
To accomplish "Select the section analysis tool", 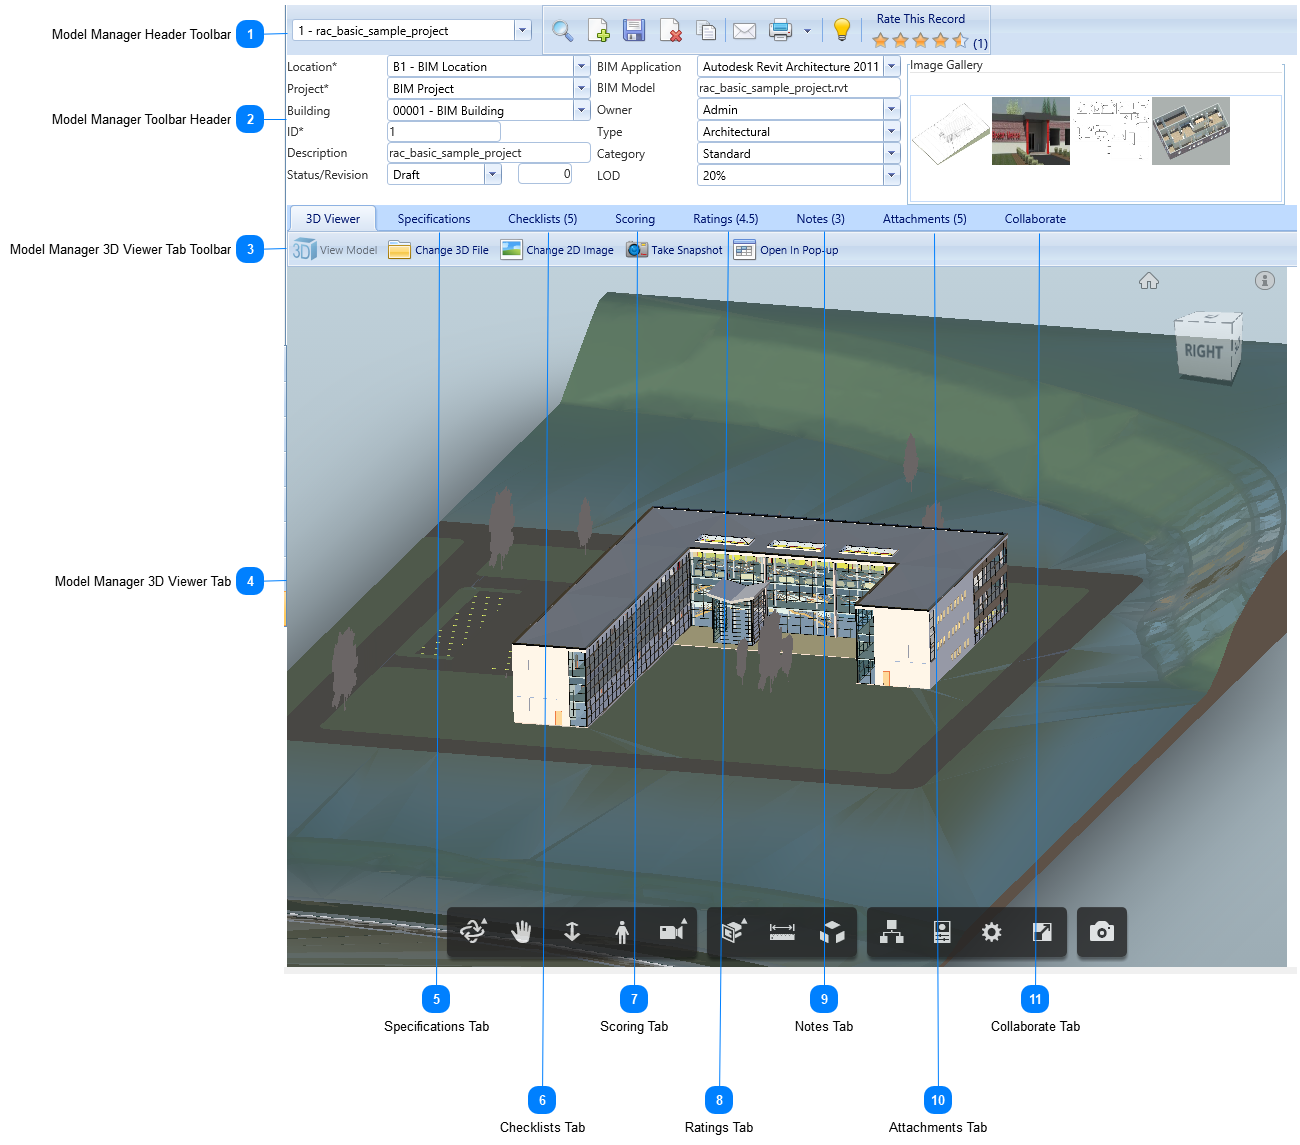I will (x=734, y=932).
